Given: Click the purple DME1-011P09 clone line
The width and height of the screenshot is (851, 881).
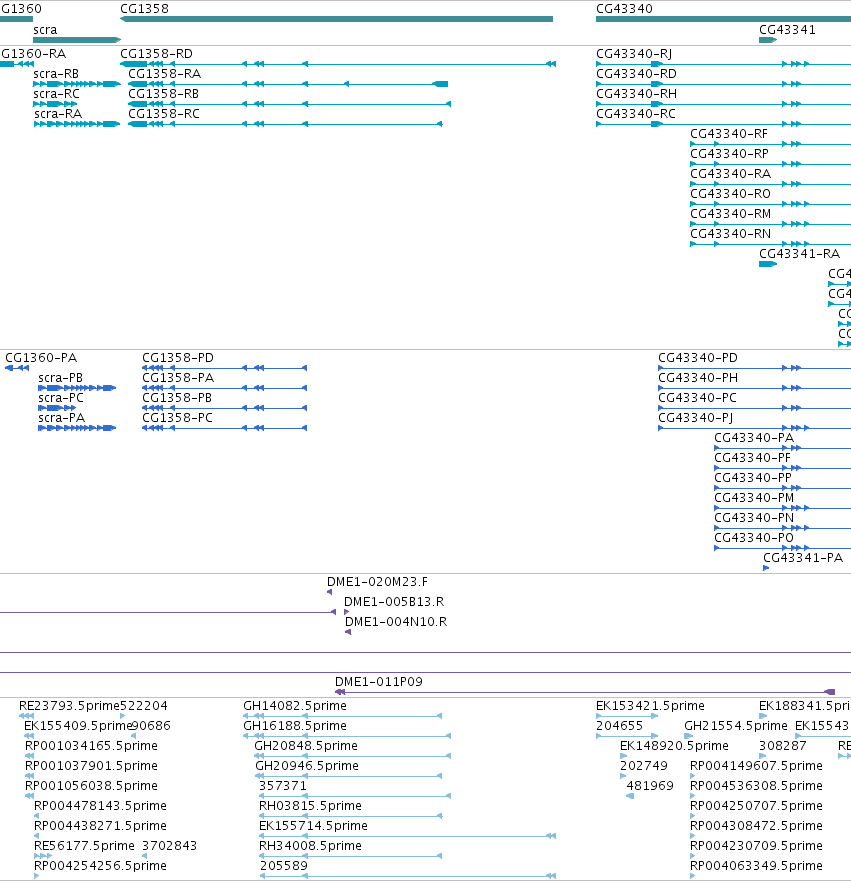Looking at the screenshot, I should point(585,692).
